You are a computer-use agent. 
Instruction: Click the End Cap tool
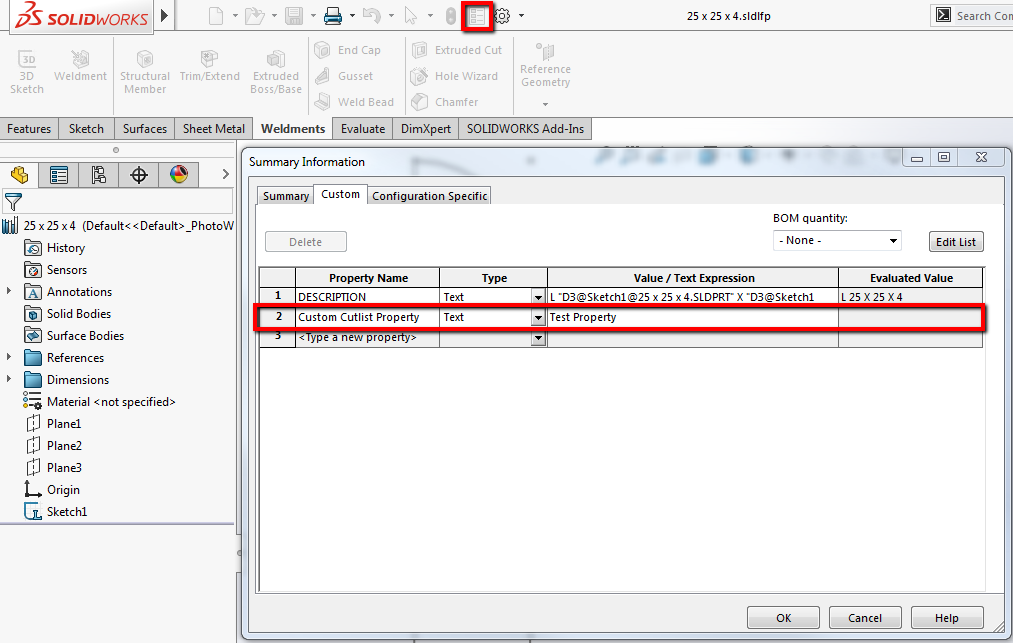(348, 50)
